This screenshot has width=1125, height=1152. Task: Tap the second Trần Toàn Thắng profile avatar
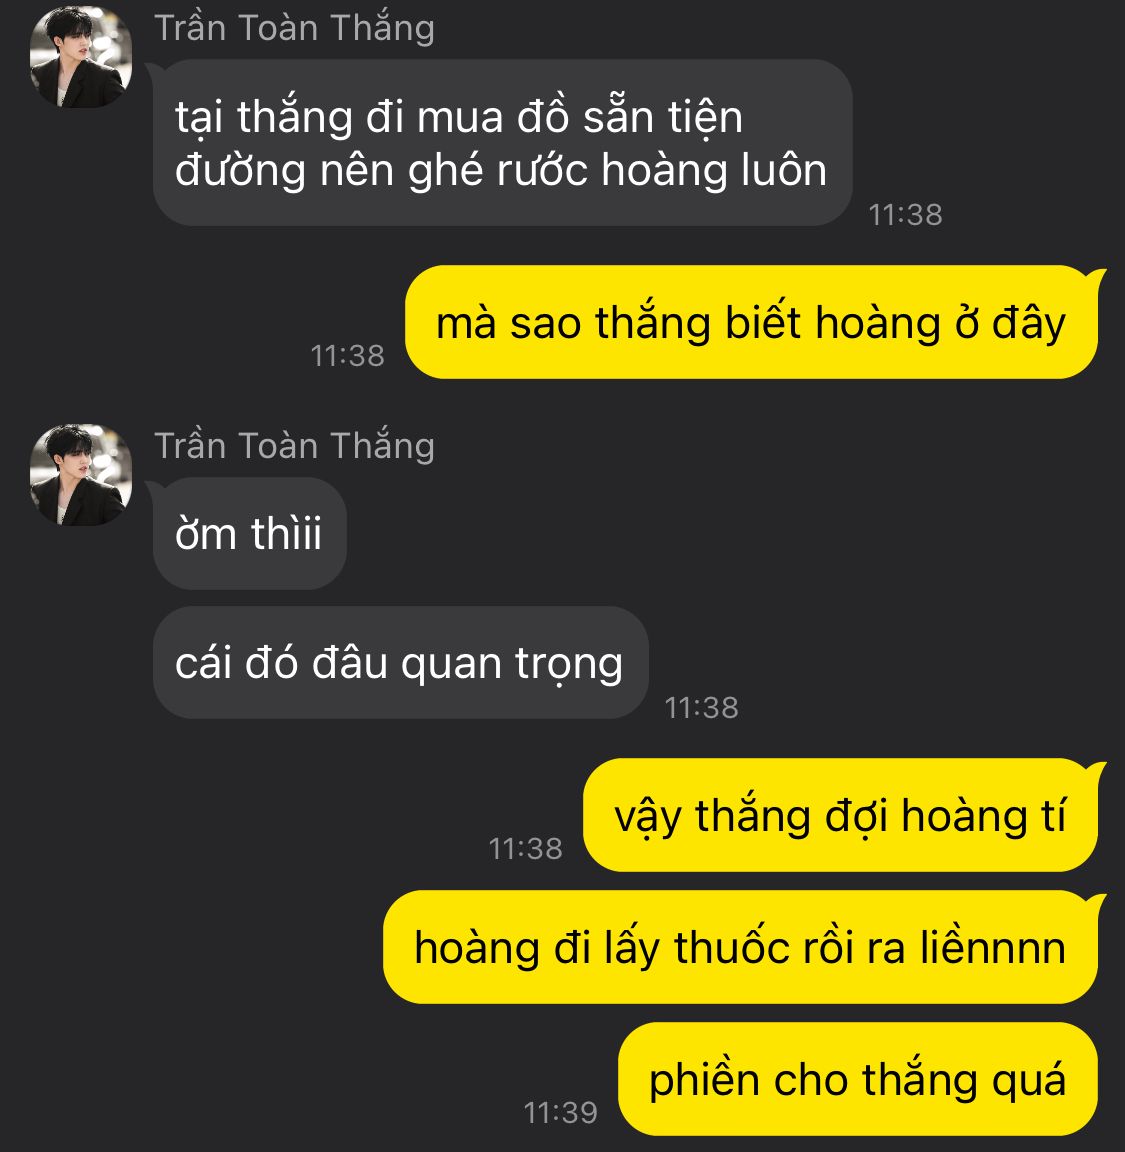[x=81, y=475]
